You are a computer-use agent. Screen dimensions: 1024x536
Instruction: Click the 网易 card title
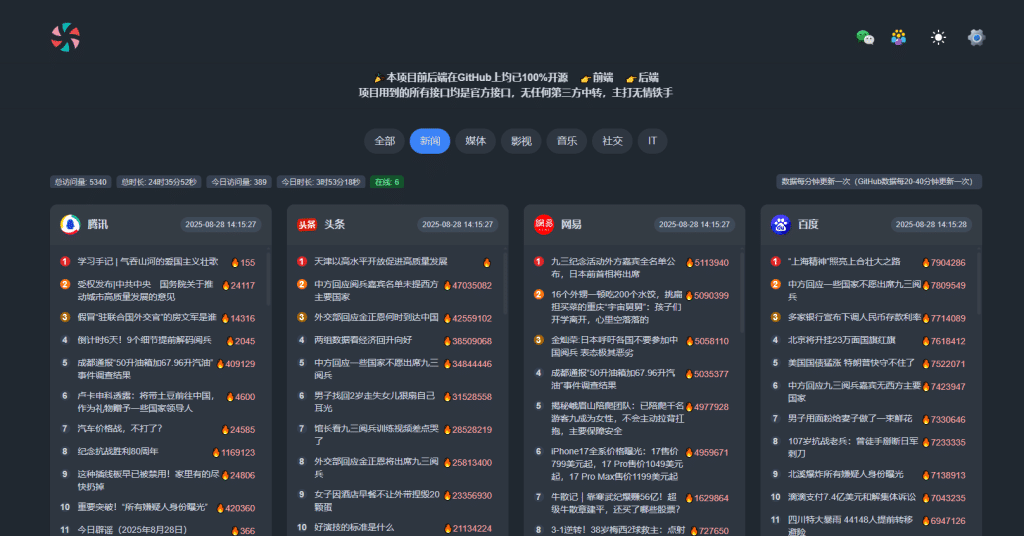click(571, 224)
